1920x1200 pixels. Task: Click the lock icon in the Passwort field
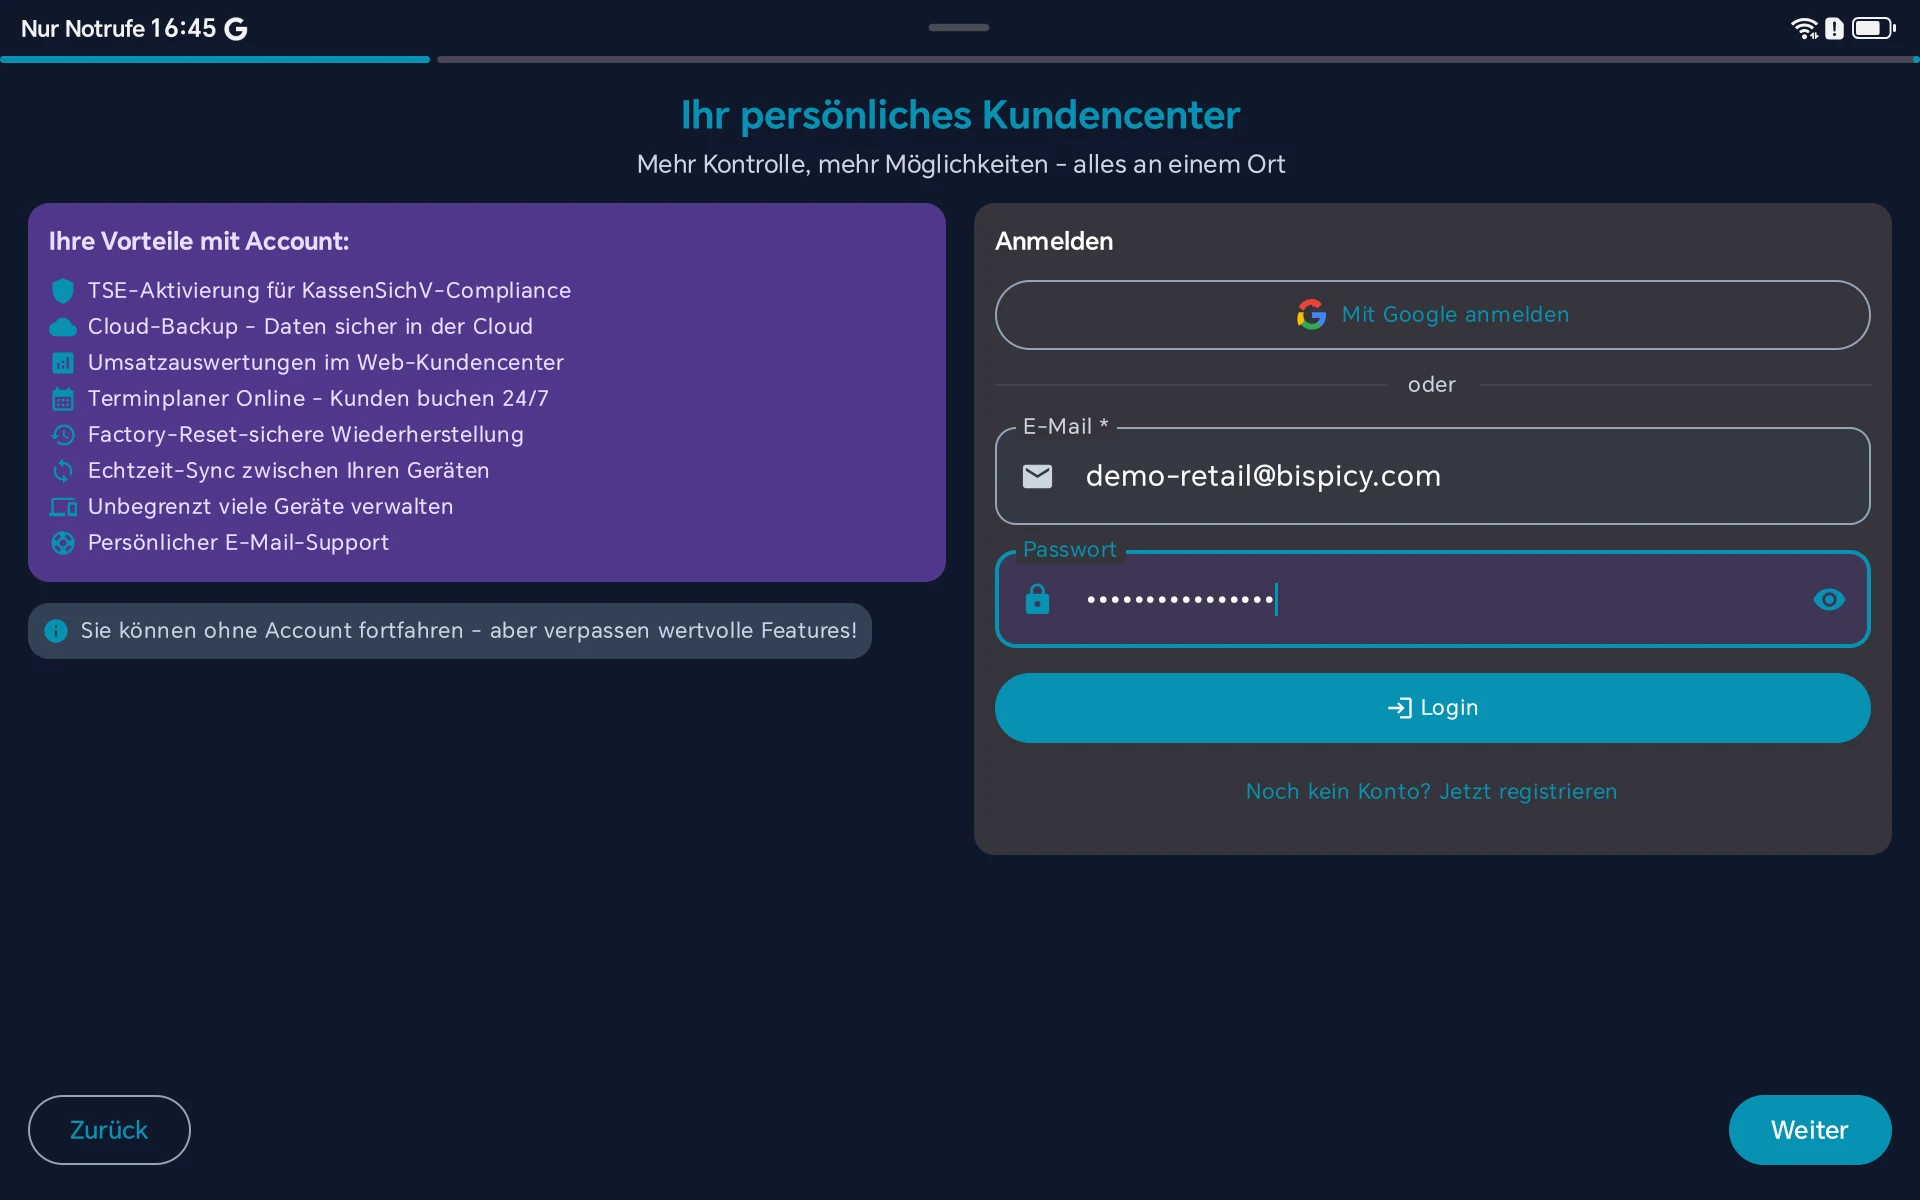coord(1037,599)
